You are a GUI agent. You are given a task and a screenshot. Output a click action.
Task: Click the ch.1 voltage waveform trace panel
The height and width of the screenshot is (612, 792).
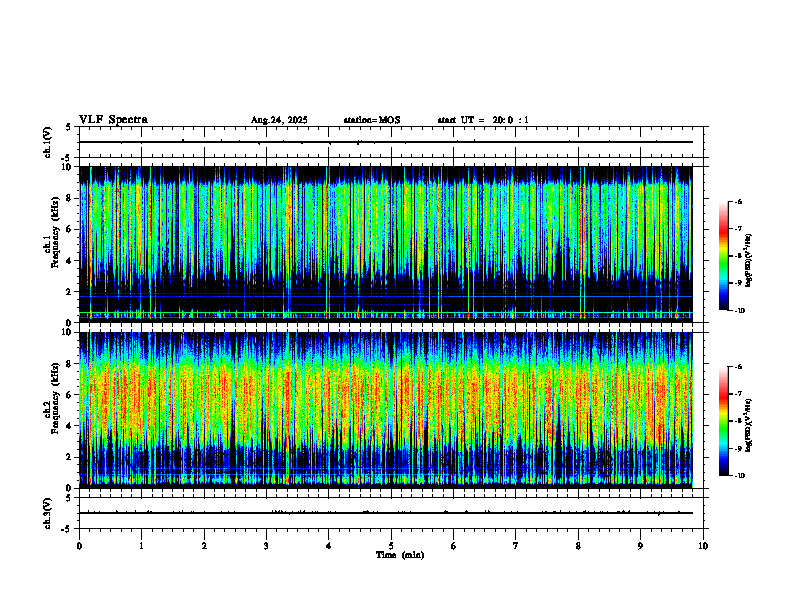tap(391, 142)
